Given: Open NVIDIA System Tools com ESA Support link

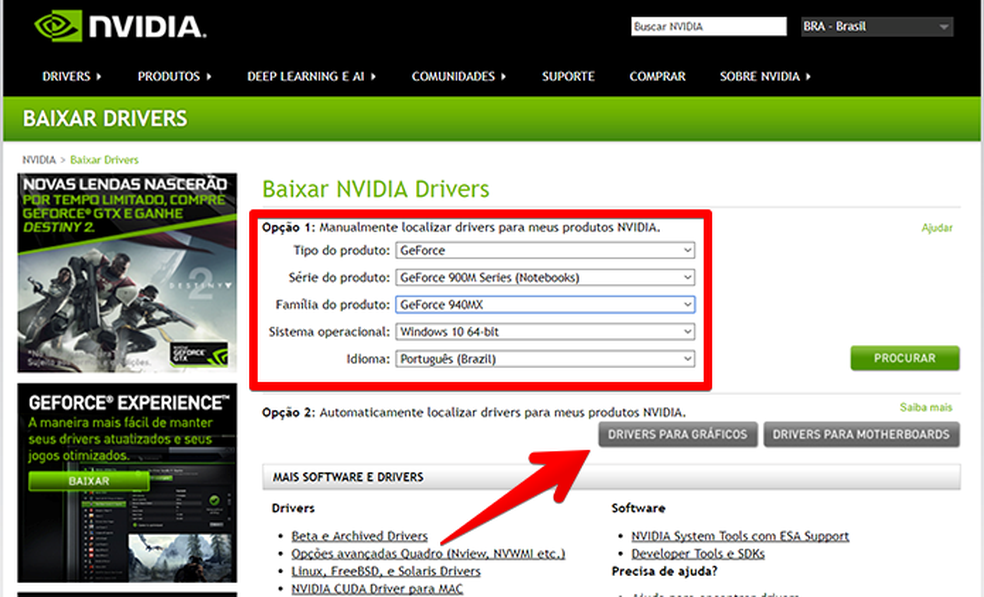Looking at the screenshot, I should click(740, 536).
